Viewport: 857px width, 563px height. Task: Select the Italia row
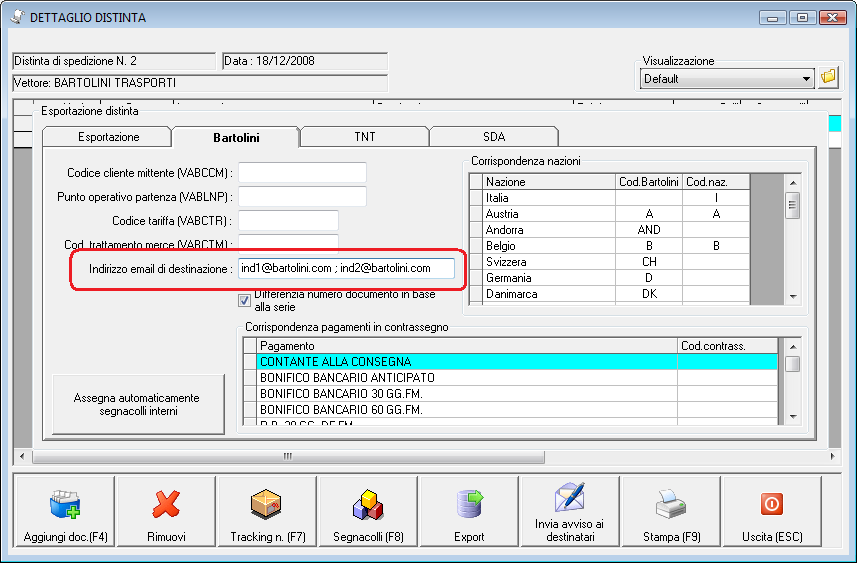coord(609,198)
